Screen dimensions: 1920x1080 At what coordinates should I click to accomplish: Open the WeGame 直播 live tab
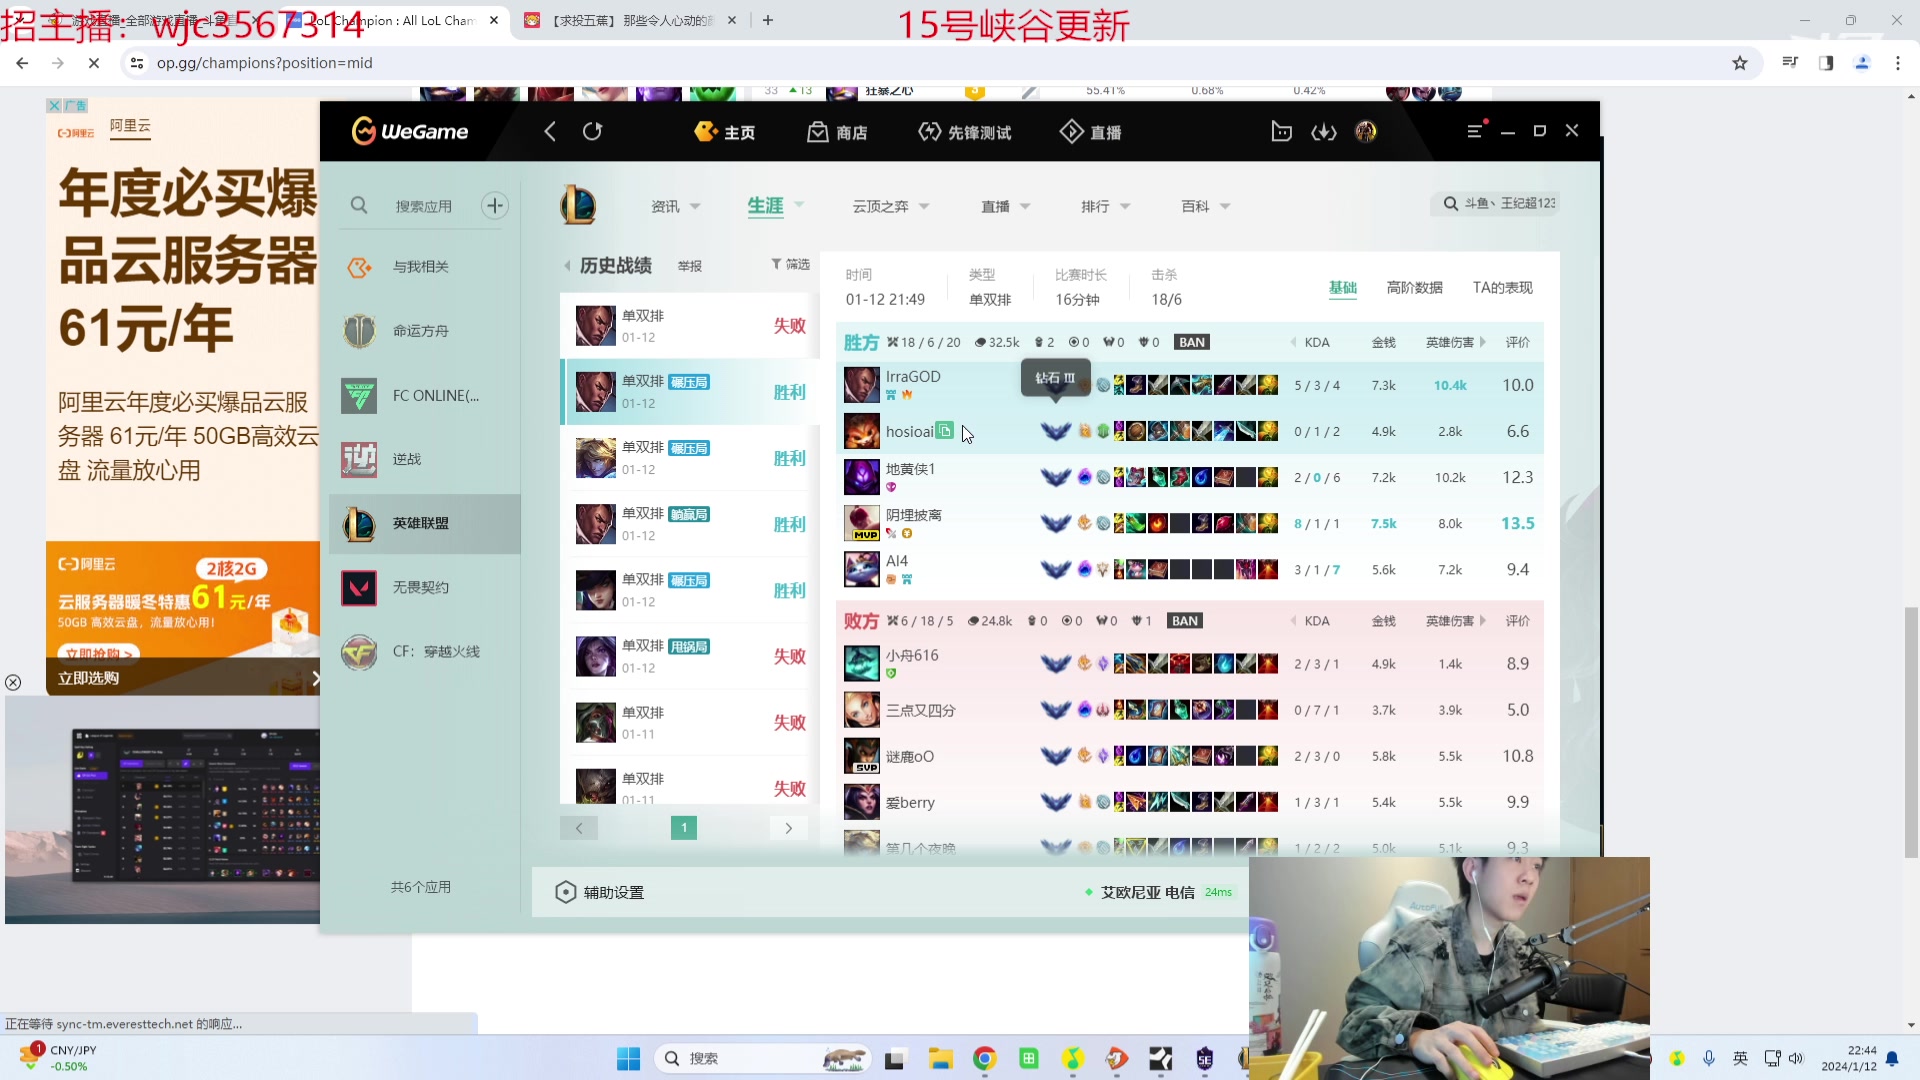[x=1091, y=132]
